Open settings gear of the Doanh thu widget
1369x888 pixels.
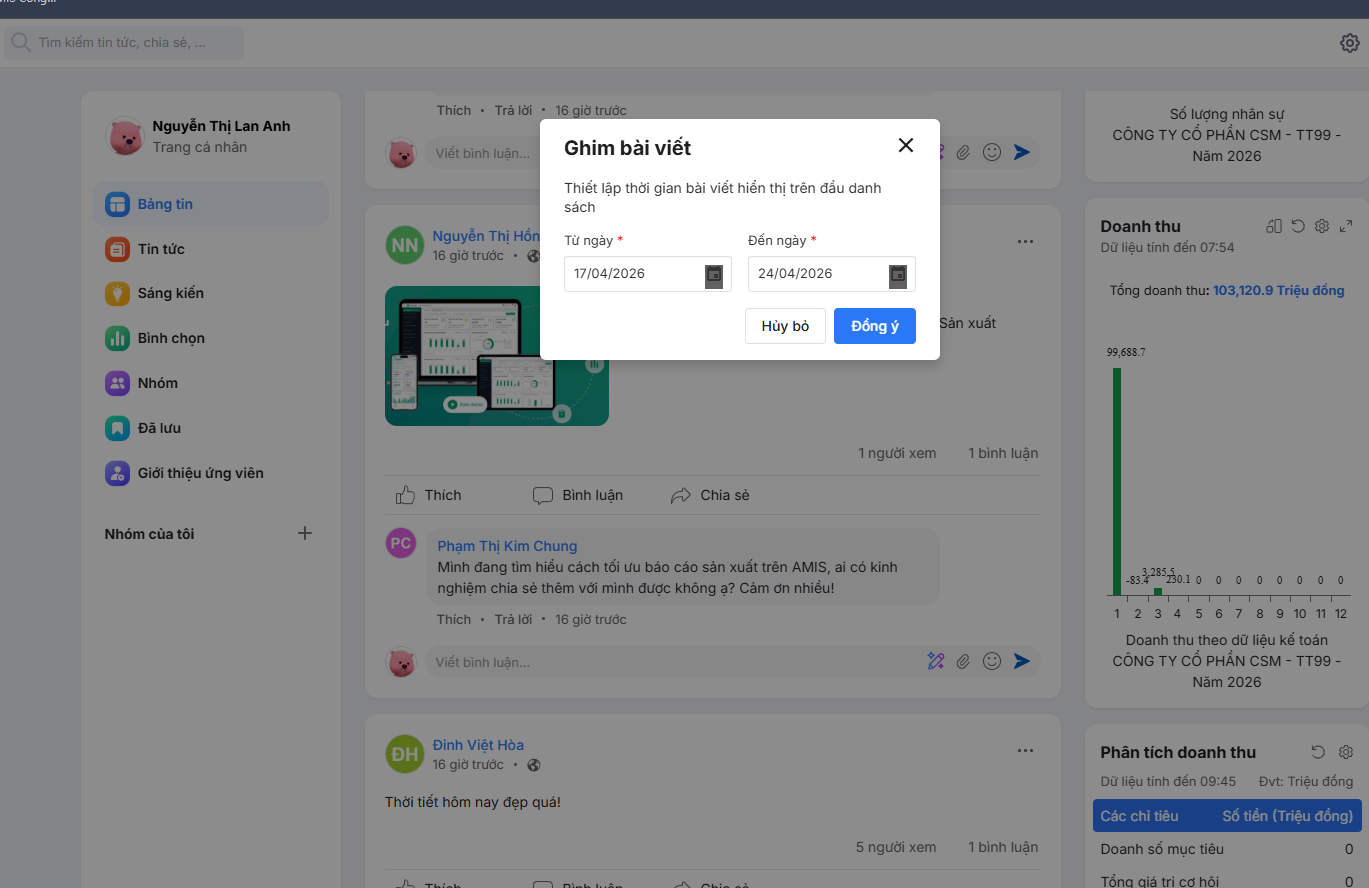1322,226
